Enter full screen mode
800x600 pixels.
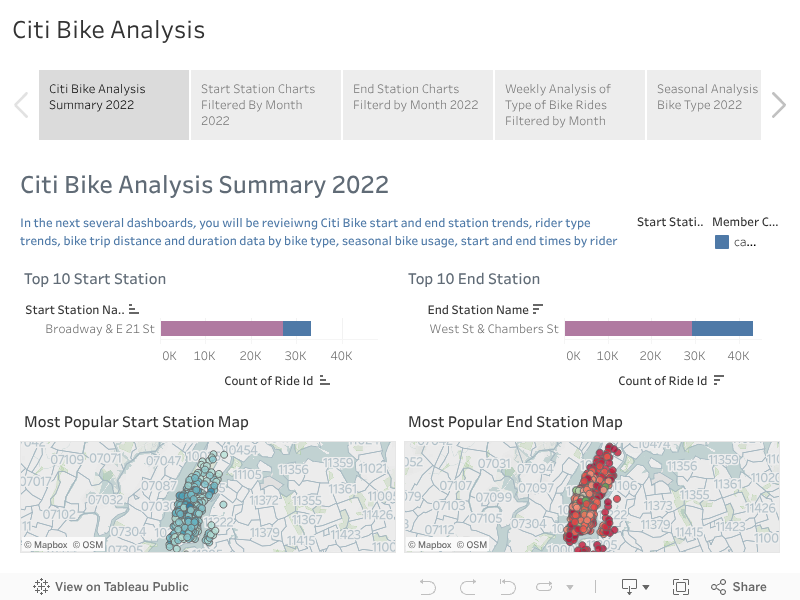pos(681,587)
